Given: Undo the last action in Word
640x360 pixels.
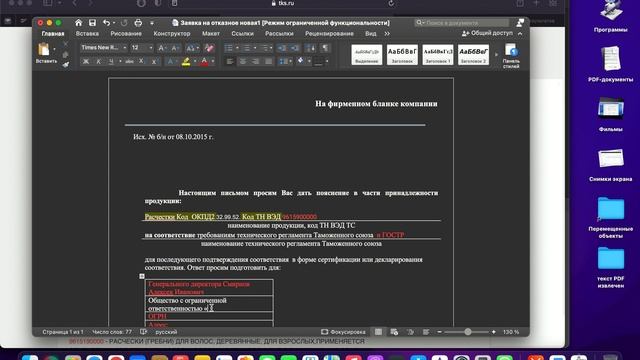Looking at the screenshot, I should click(x=106, y=23).
